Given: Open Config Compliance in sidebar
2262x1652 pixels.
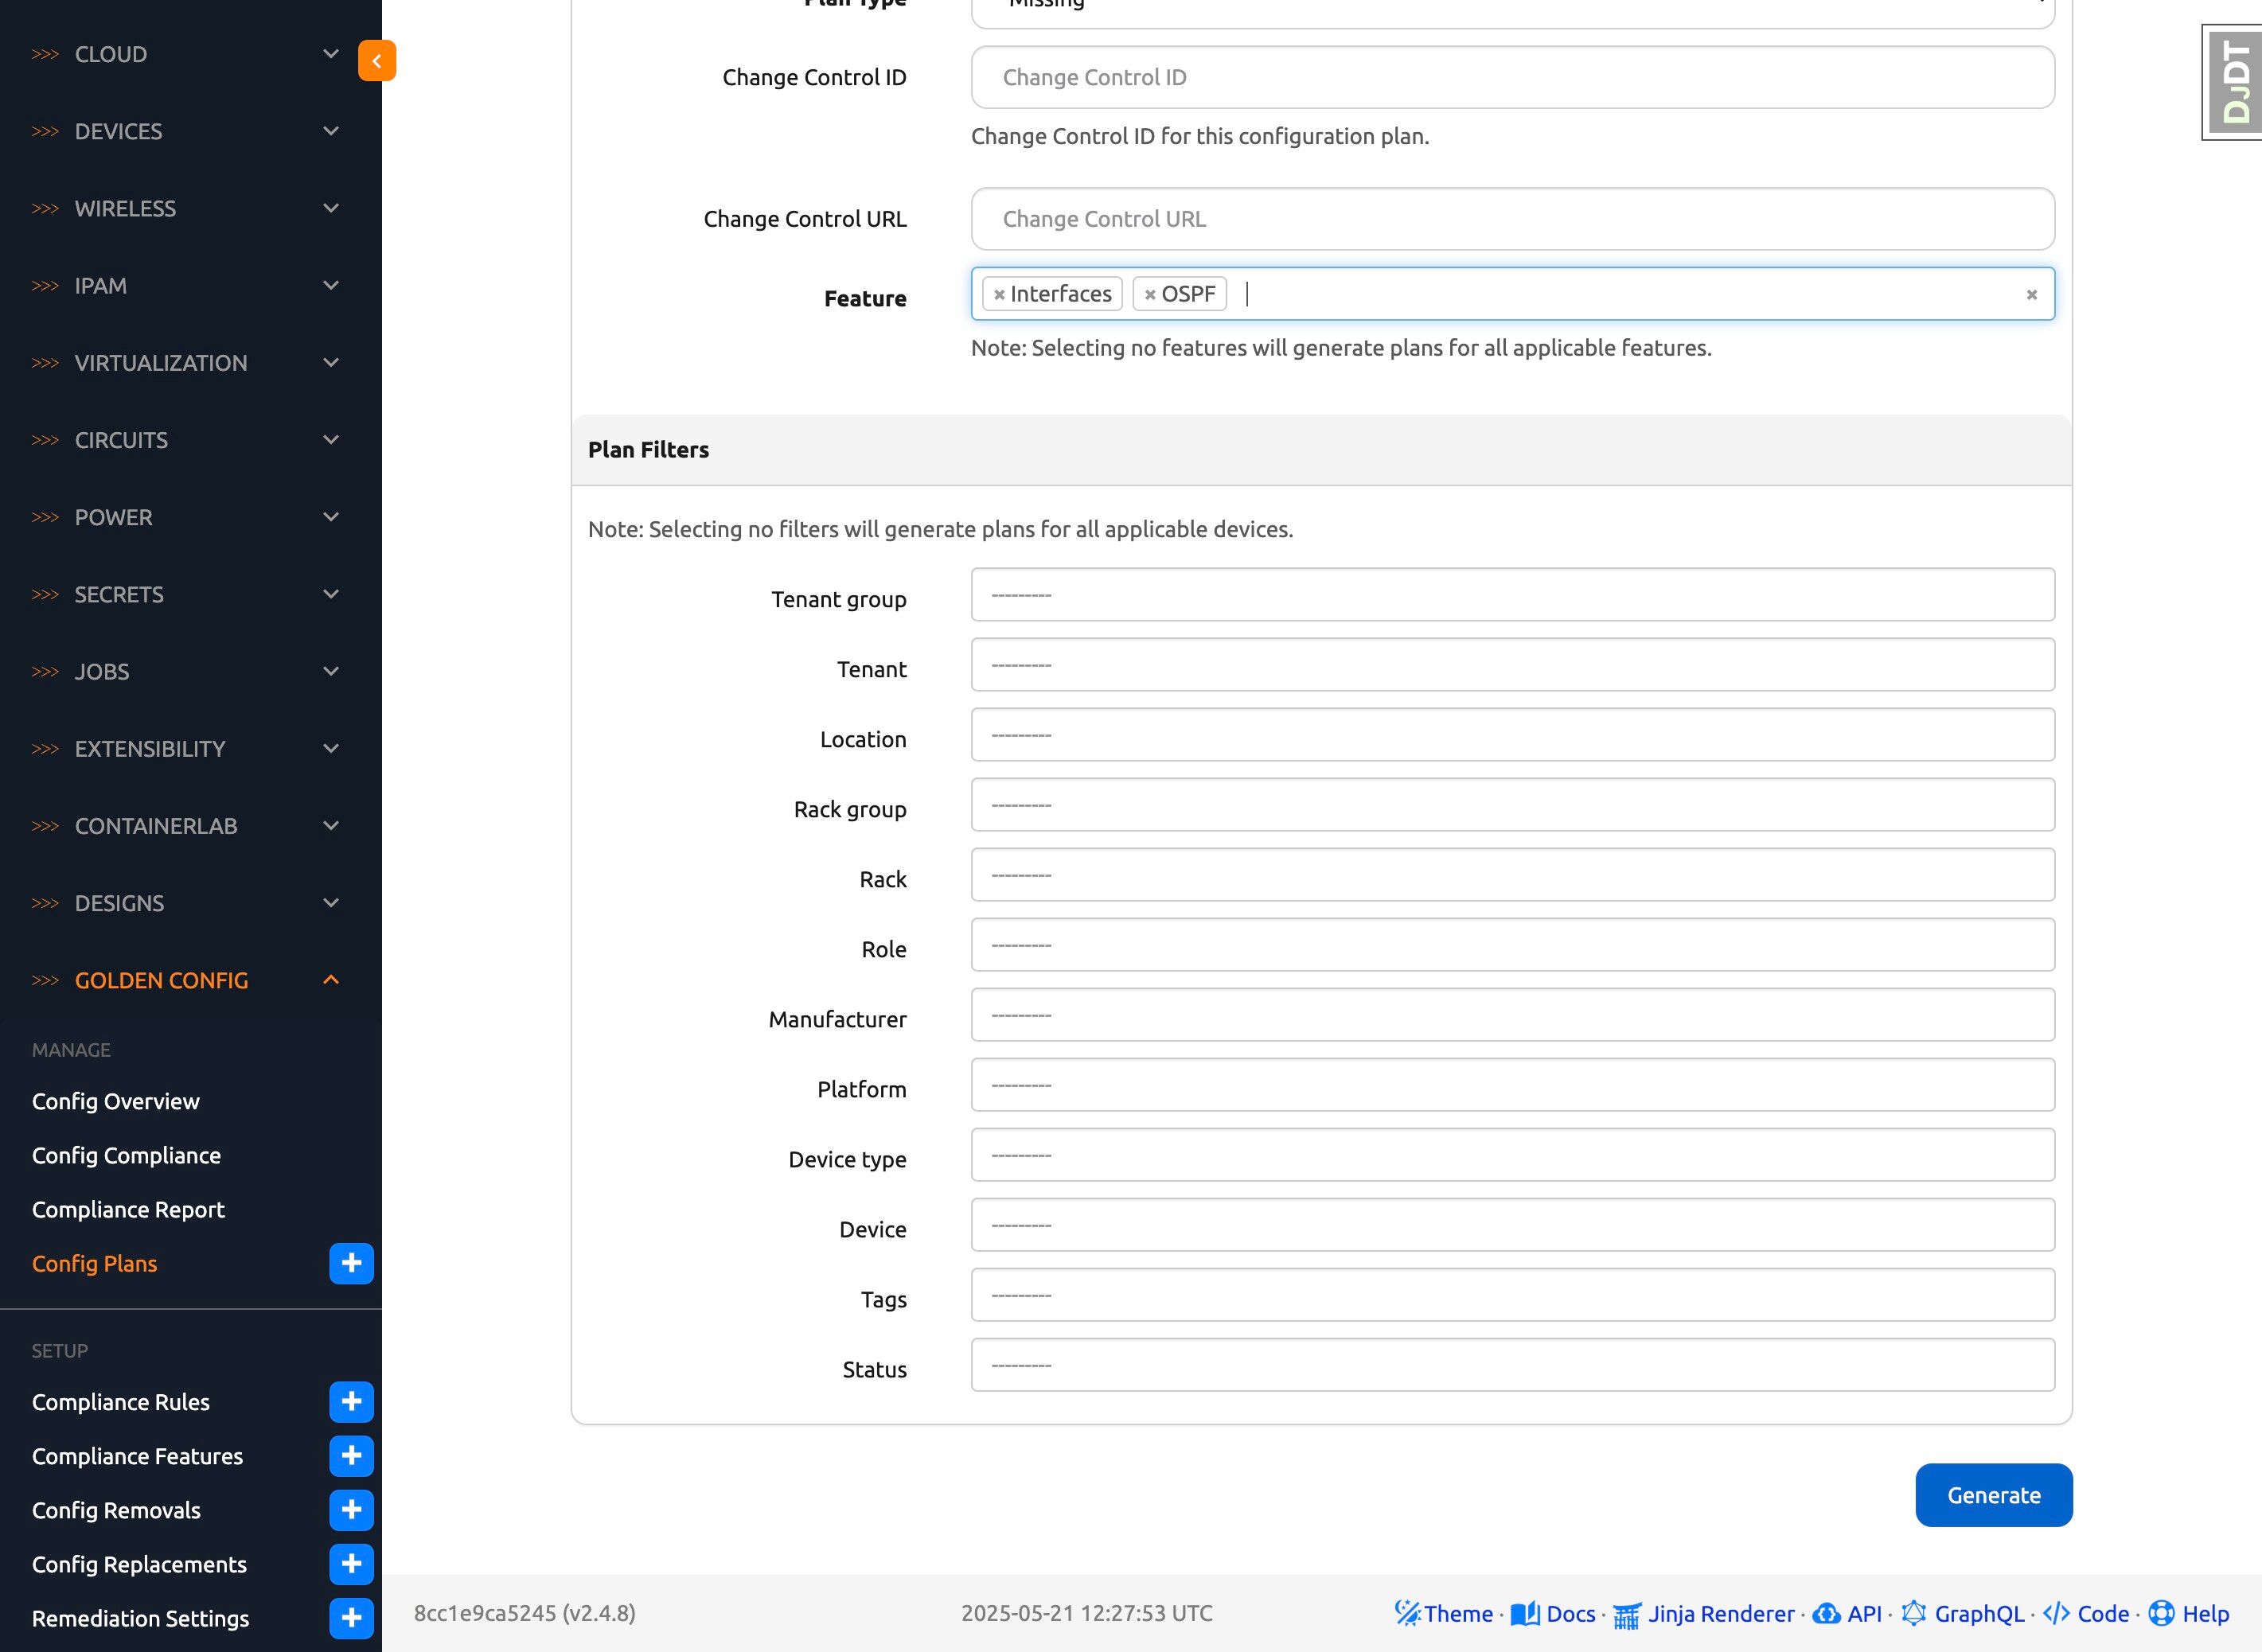Looking at the screenshot, I should (x=126, y=1155).
